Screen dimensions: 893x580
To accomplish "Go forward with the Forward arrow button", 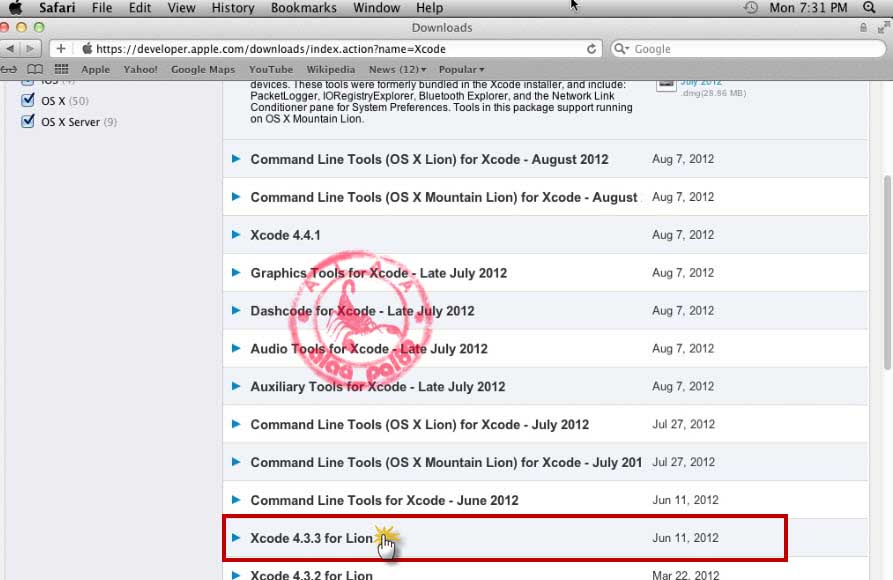I will 30,49.
